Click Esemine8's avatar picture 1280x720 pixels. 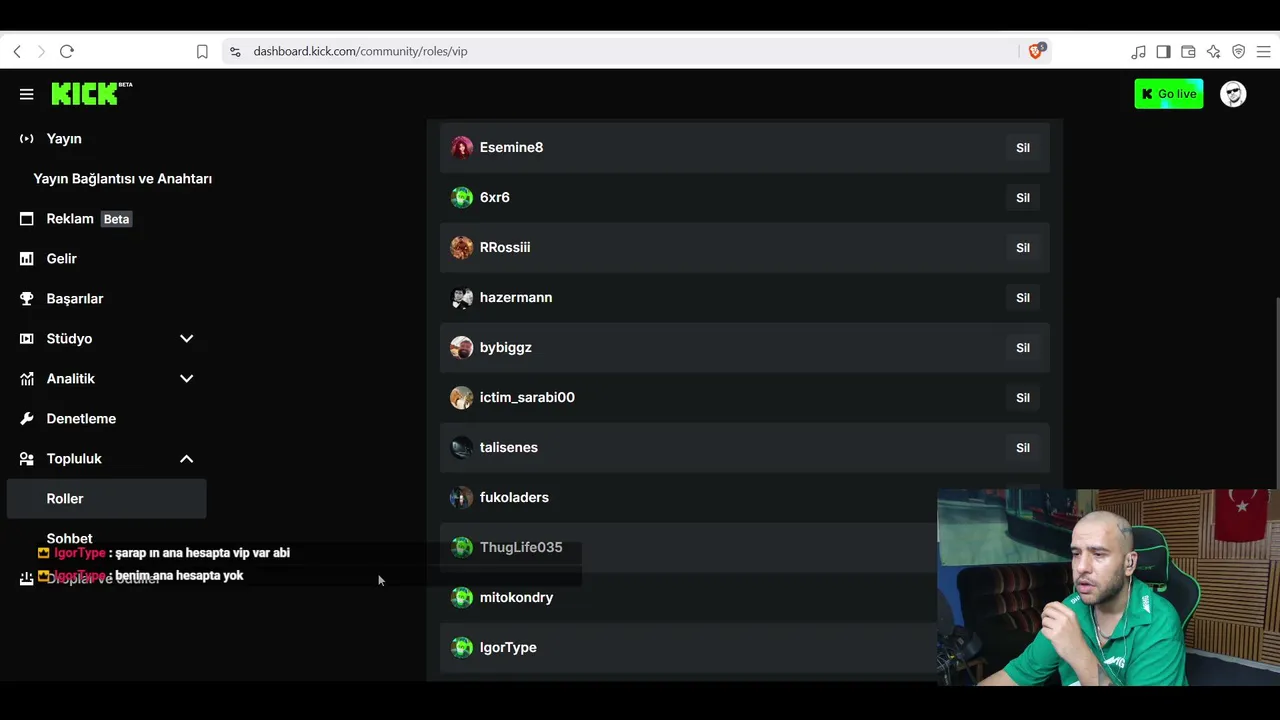(x=462, y=148)
